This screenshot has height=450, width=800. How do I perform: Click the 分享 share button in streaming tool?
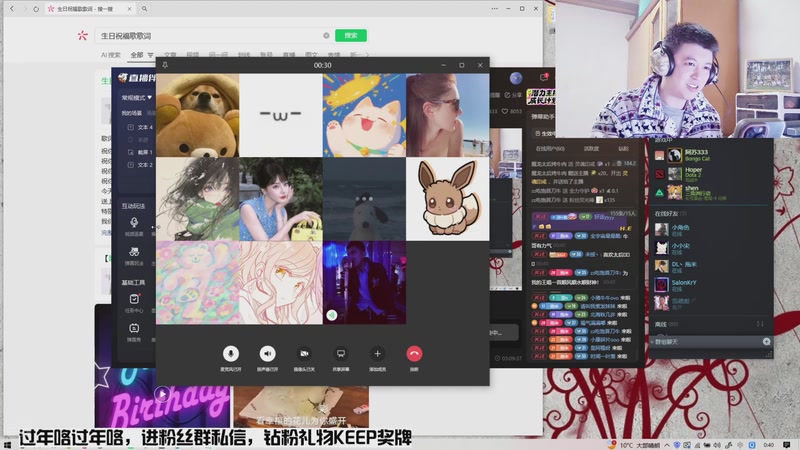(513, 95)
